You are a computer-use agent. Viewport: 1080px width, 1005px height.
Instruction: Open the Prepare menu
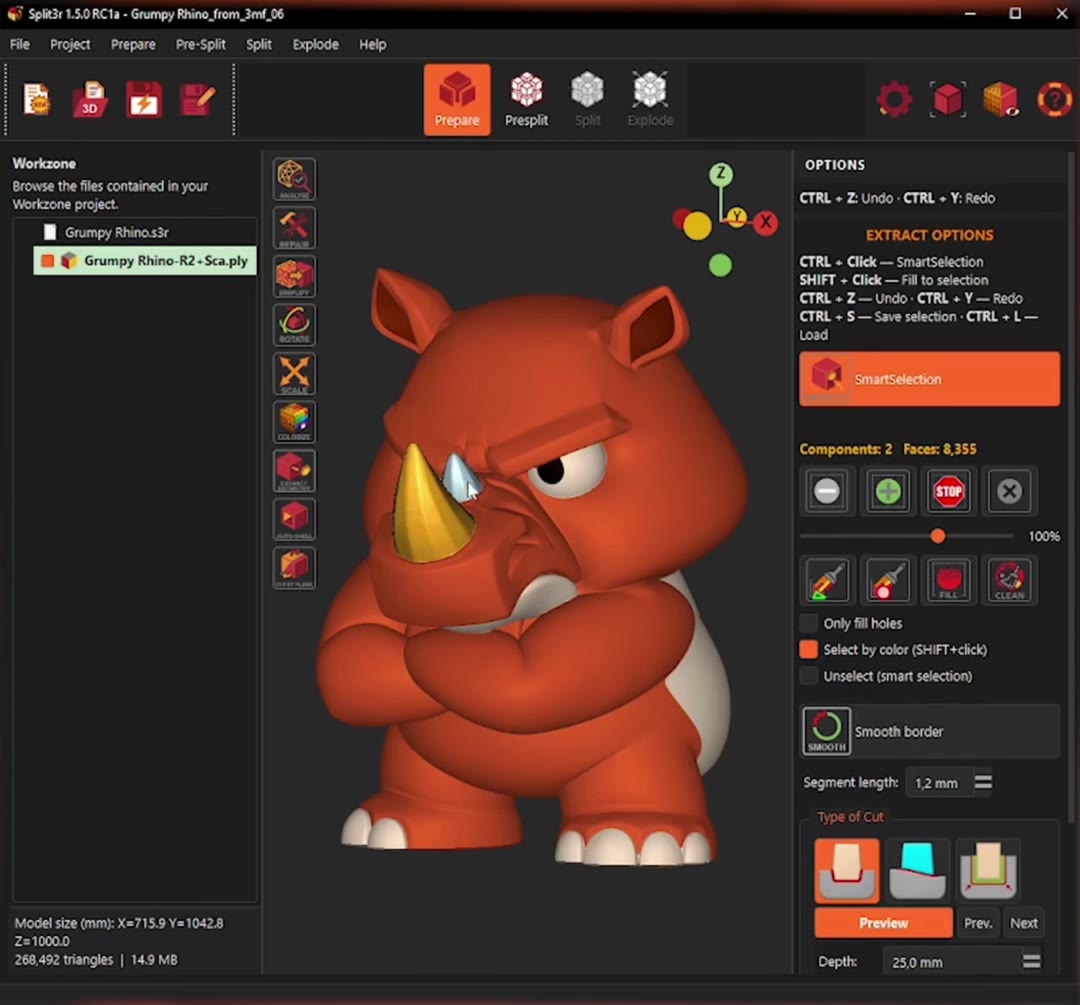click(133, 44)
